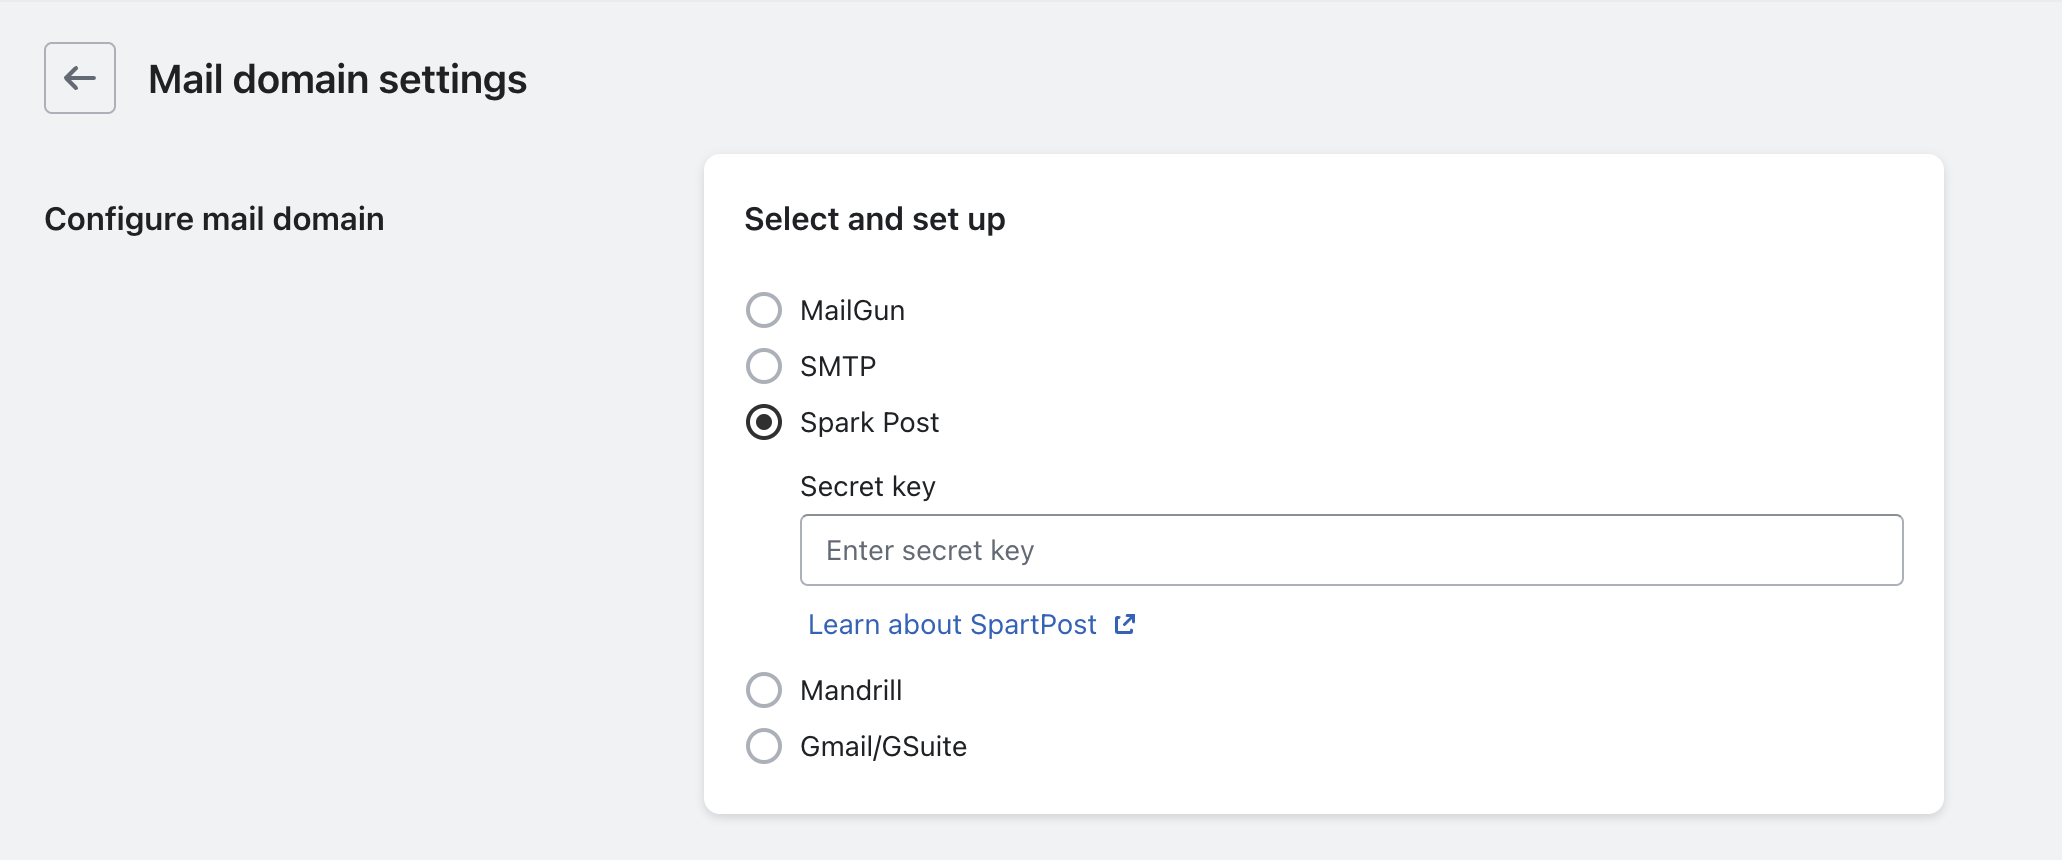2062x860 pixels.
Task: Click the Enter secret key placeholder text
Action: point(930,550)
